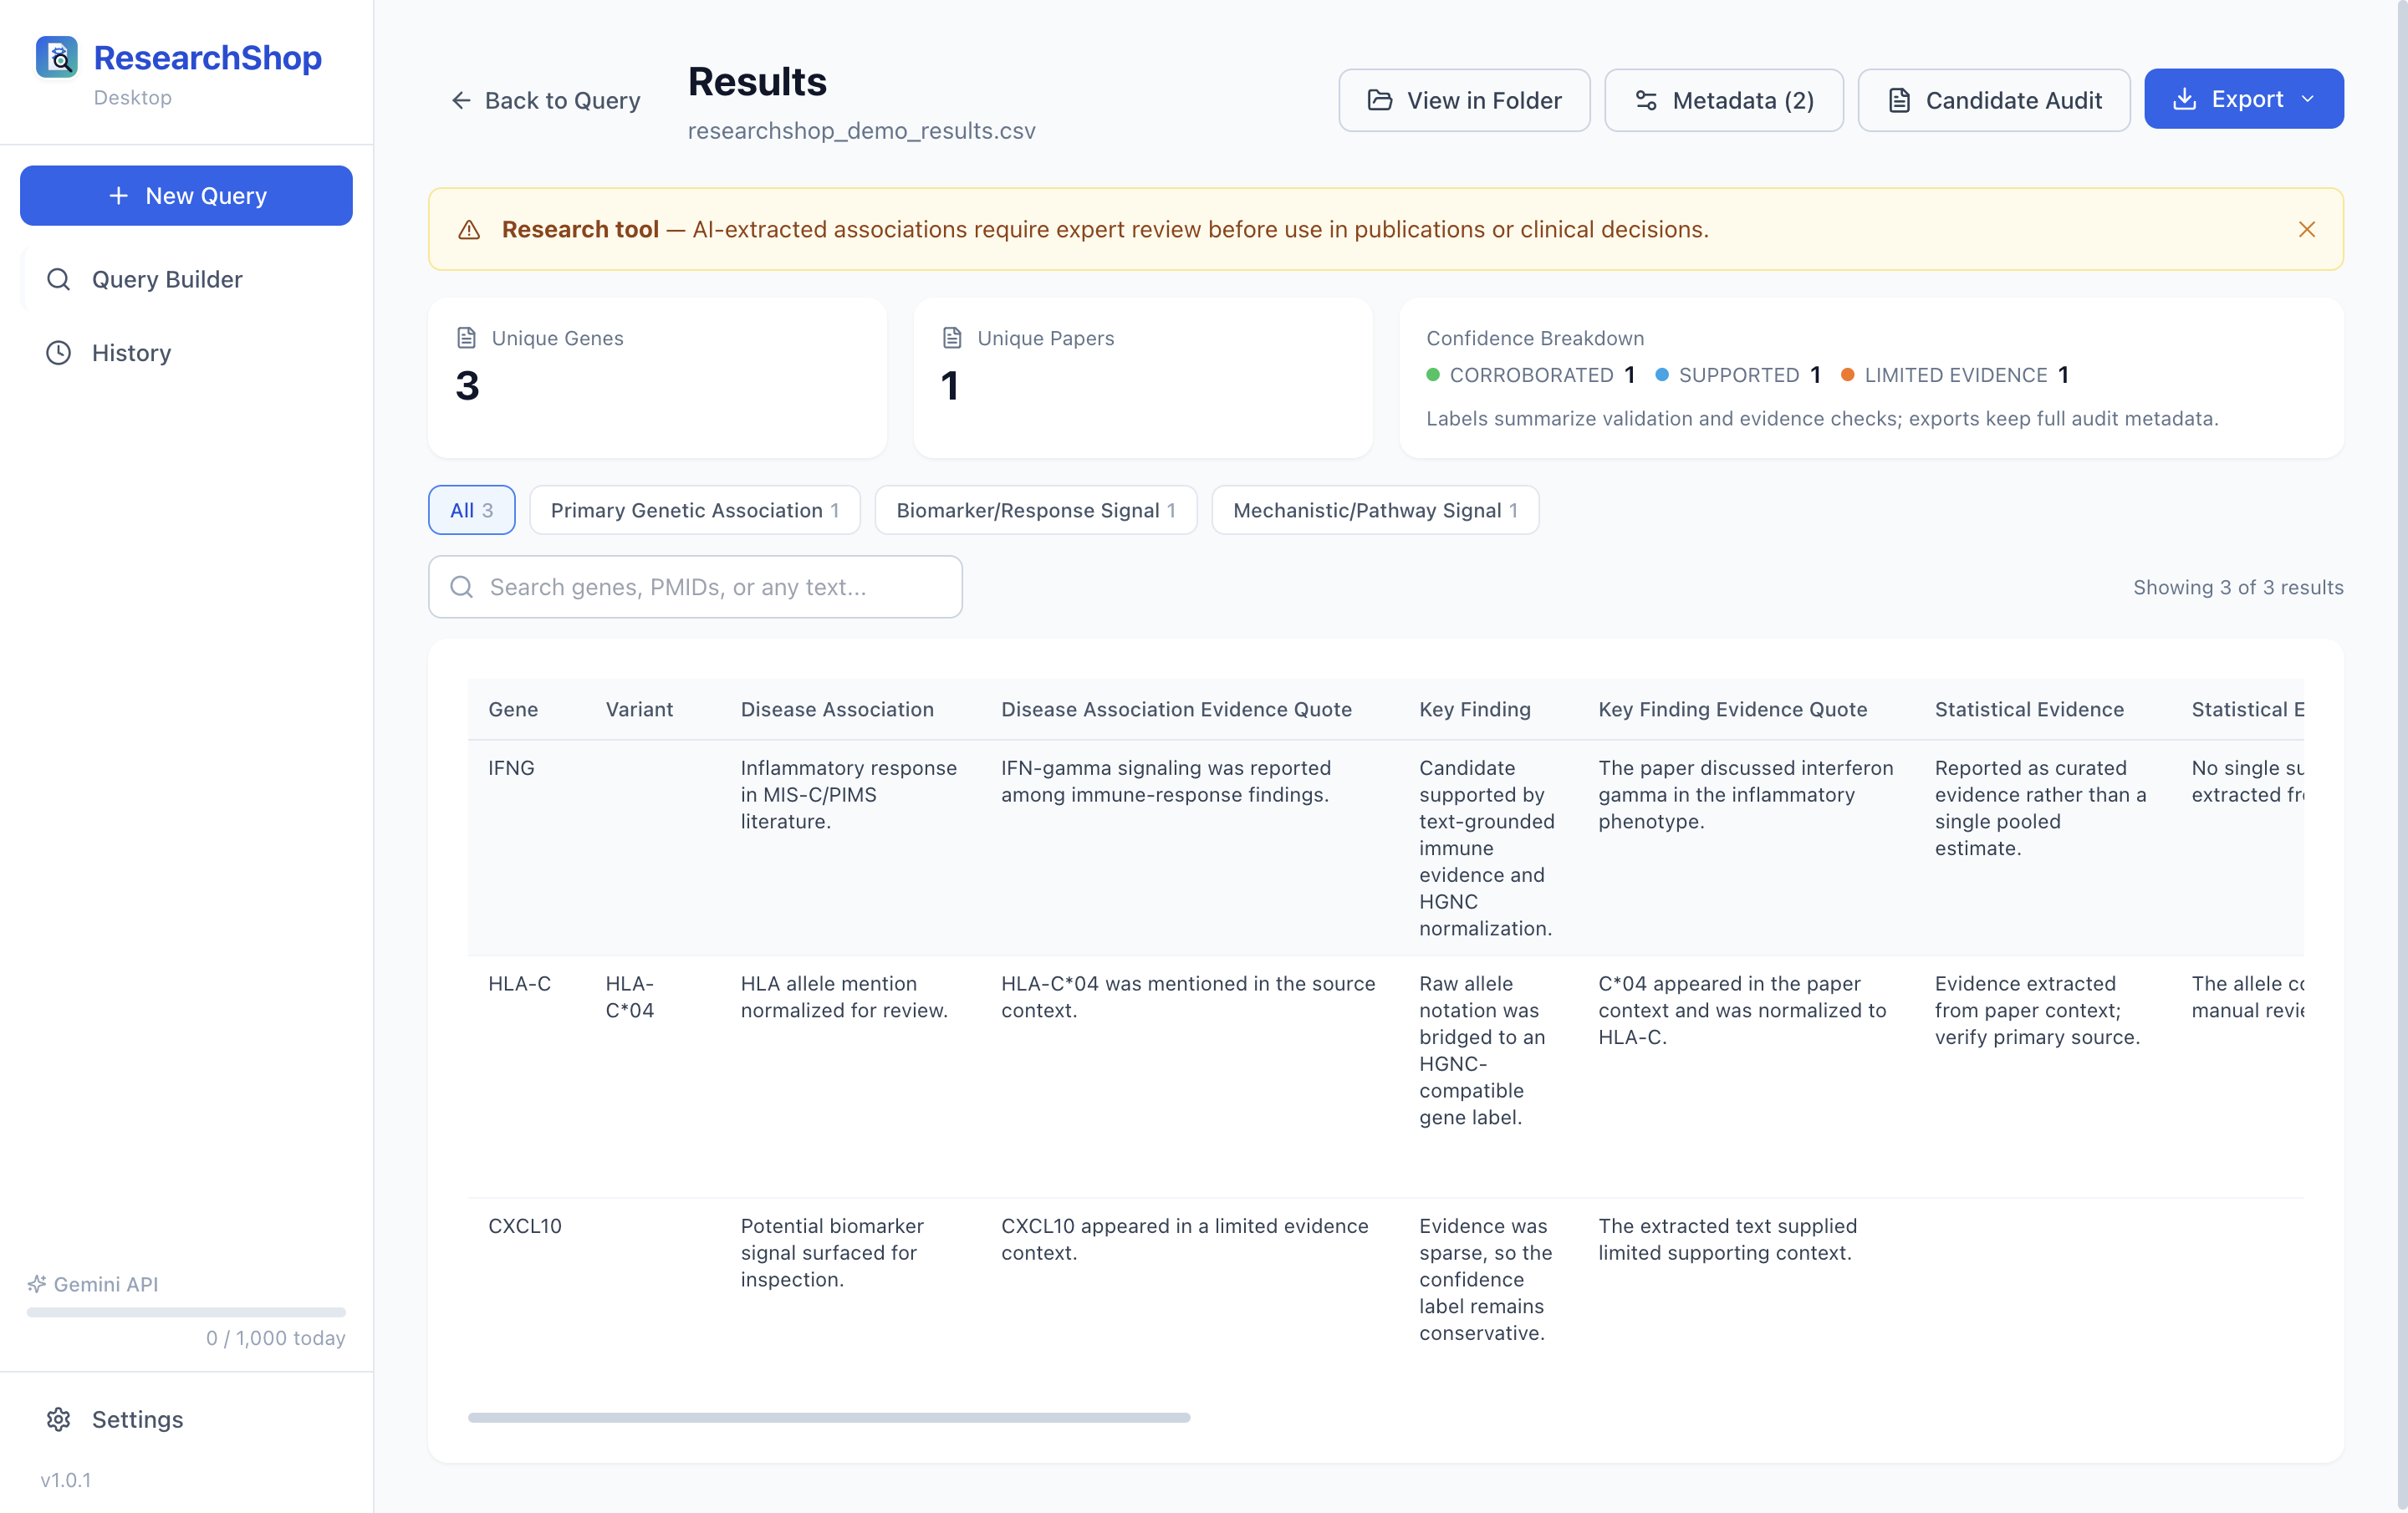Click View in Folder button
The height and width of the screenshot is (1513, 2408).
pos(1464,100)
